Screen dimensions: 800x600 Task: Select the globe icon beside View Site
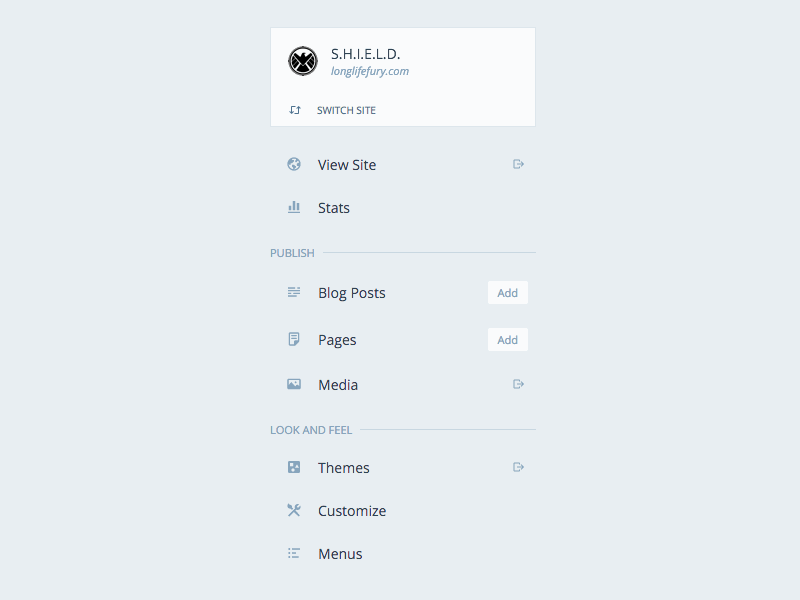(x=293, y=164)
